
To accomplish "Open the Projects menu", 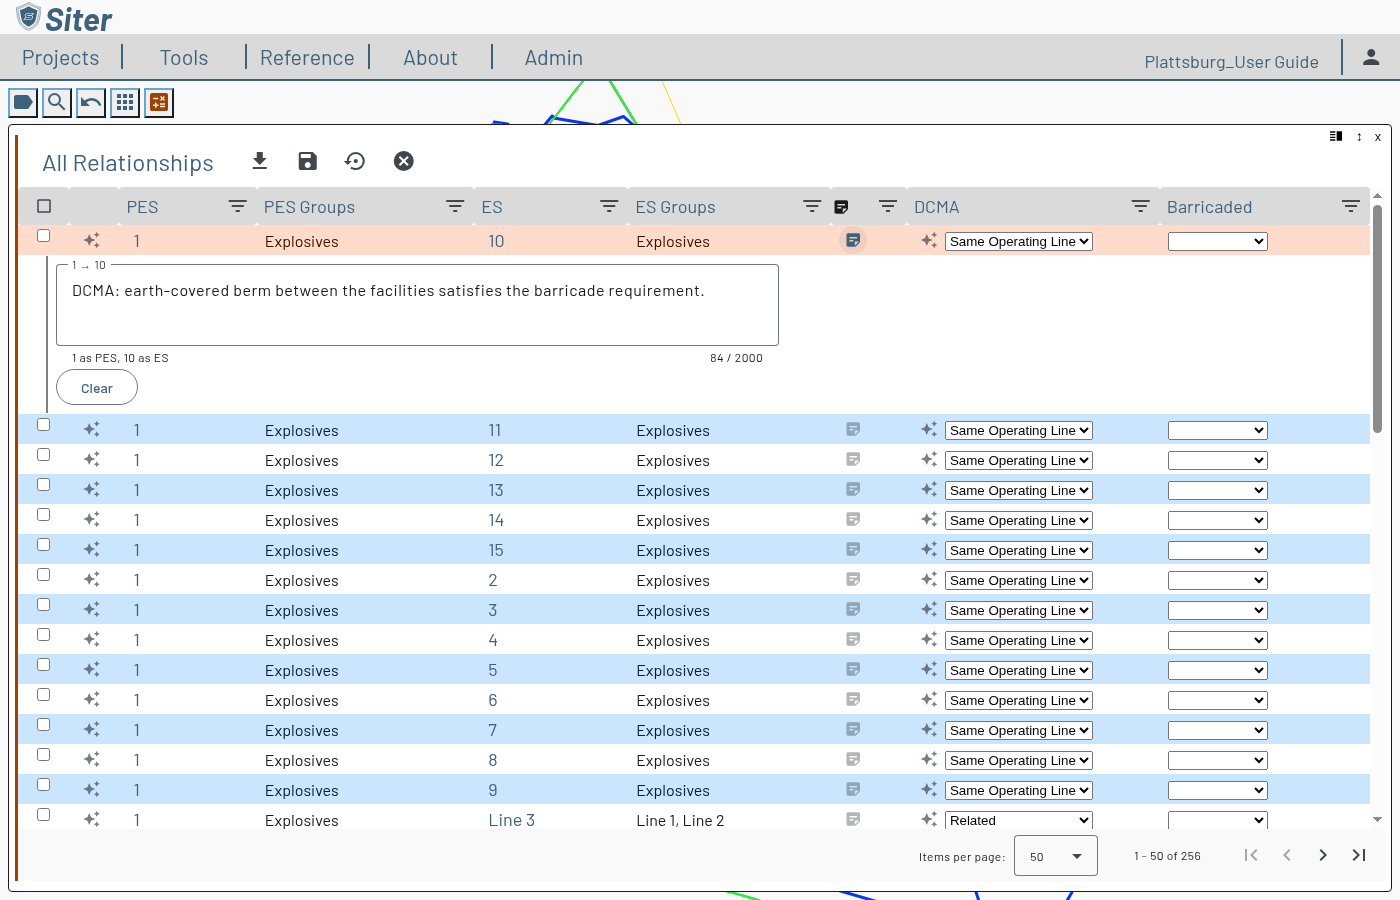I will tap(61, 58).
